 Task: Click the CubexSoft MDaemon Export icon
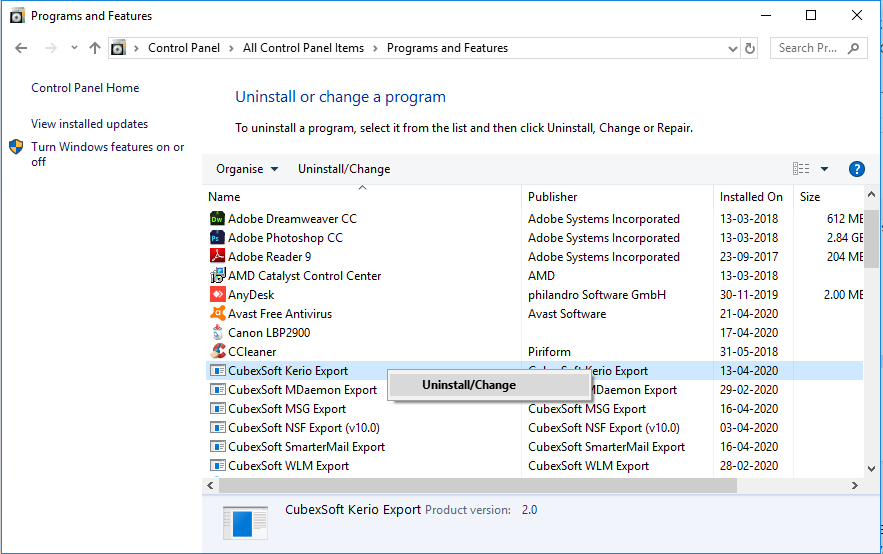tap(217, 390)
